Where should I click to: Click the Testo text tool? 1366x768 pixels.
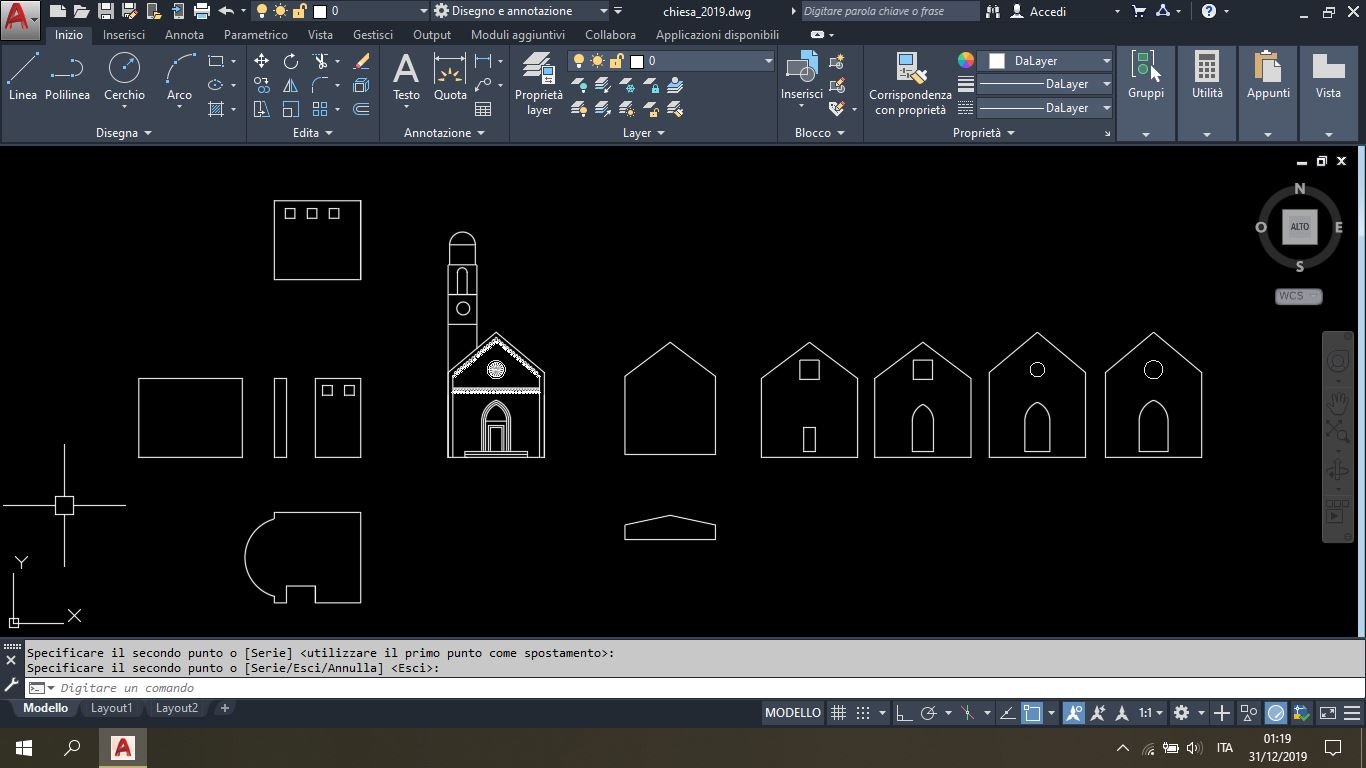click(406, 78)
